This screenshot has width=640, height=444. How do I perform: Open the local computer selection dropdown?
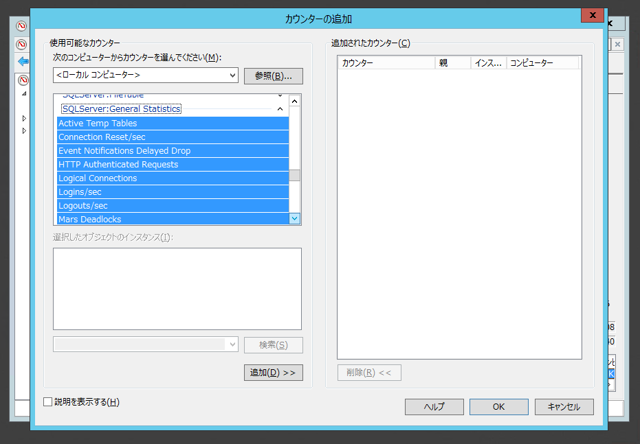pyautogui.click(x=232, y=75)
